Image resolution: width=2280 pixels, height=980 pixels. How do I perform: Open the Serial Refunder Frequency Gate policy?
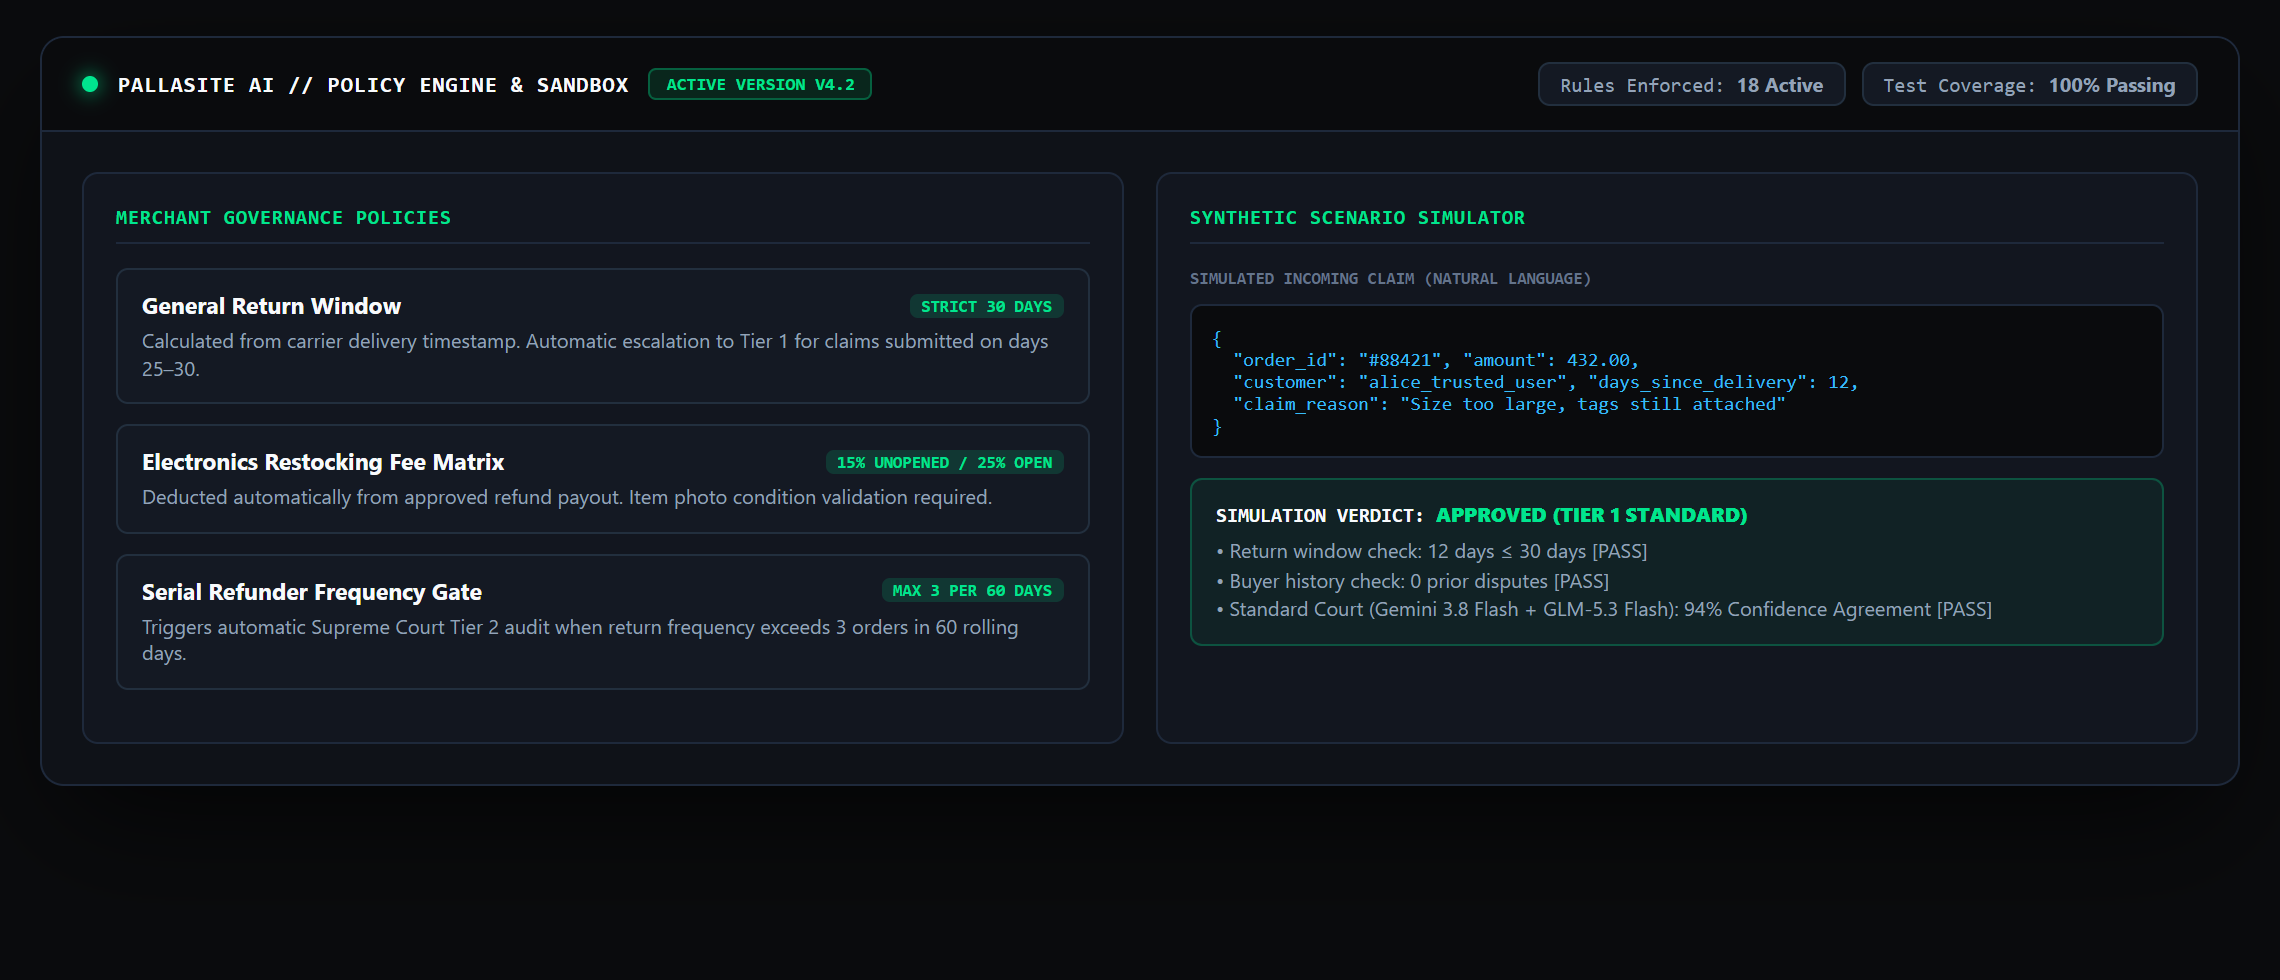(x=603, y=622)
